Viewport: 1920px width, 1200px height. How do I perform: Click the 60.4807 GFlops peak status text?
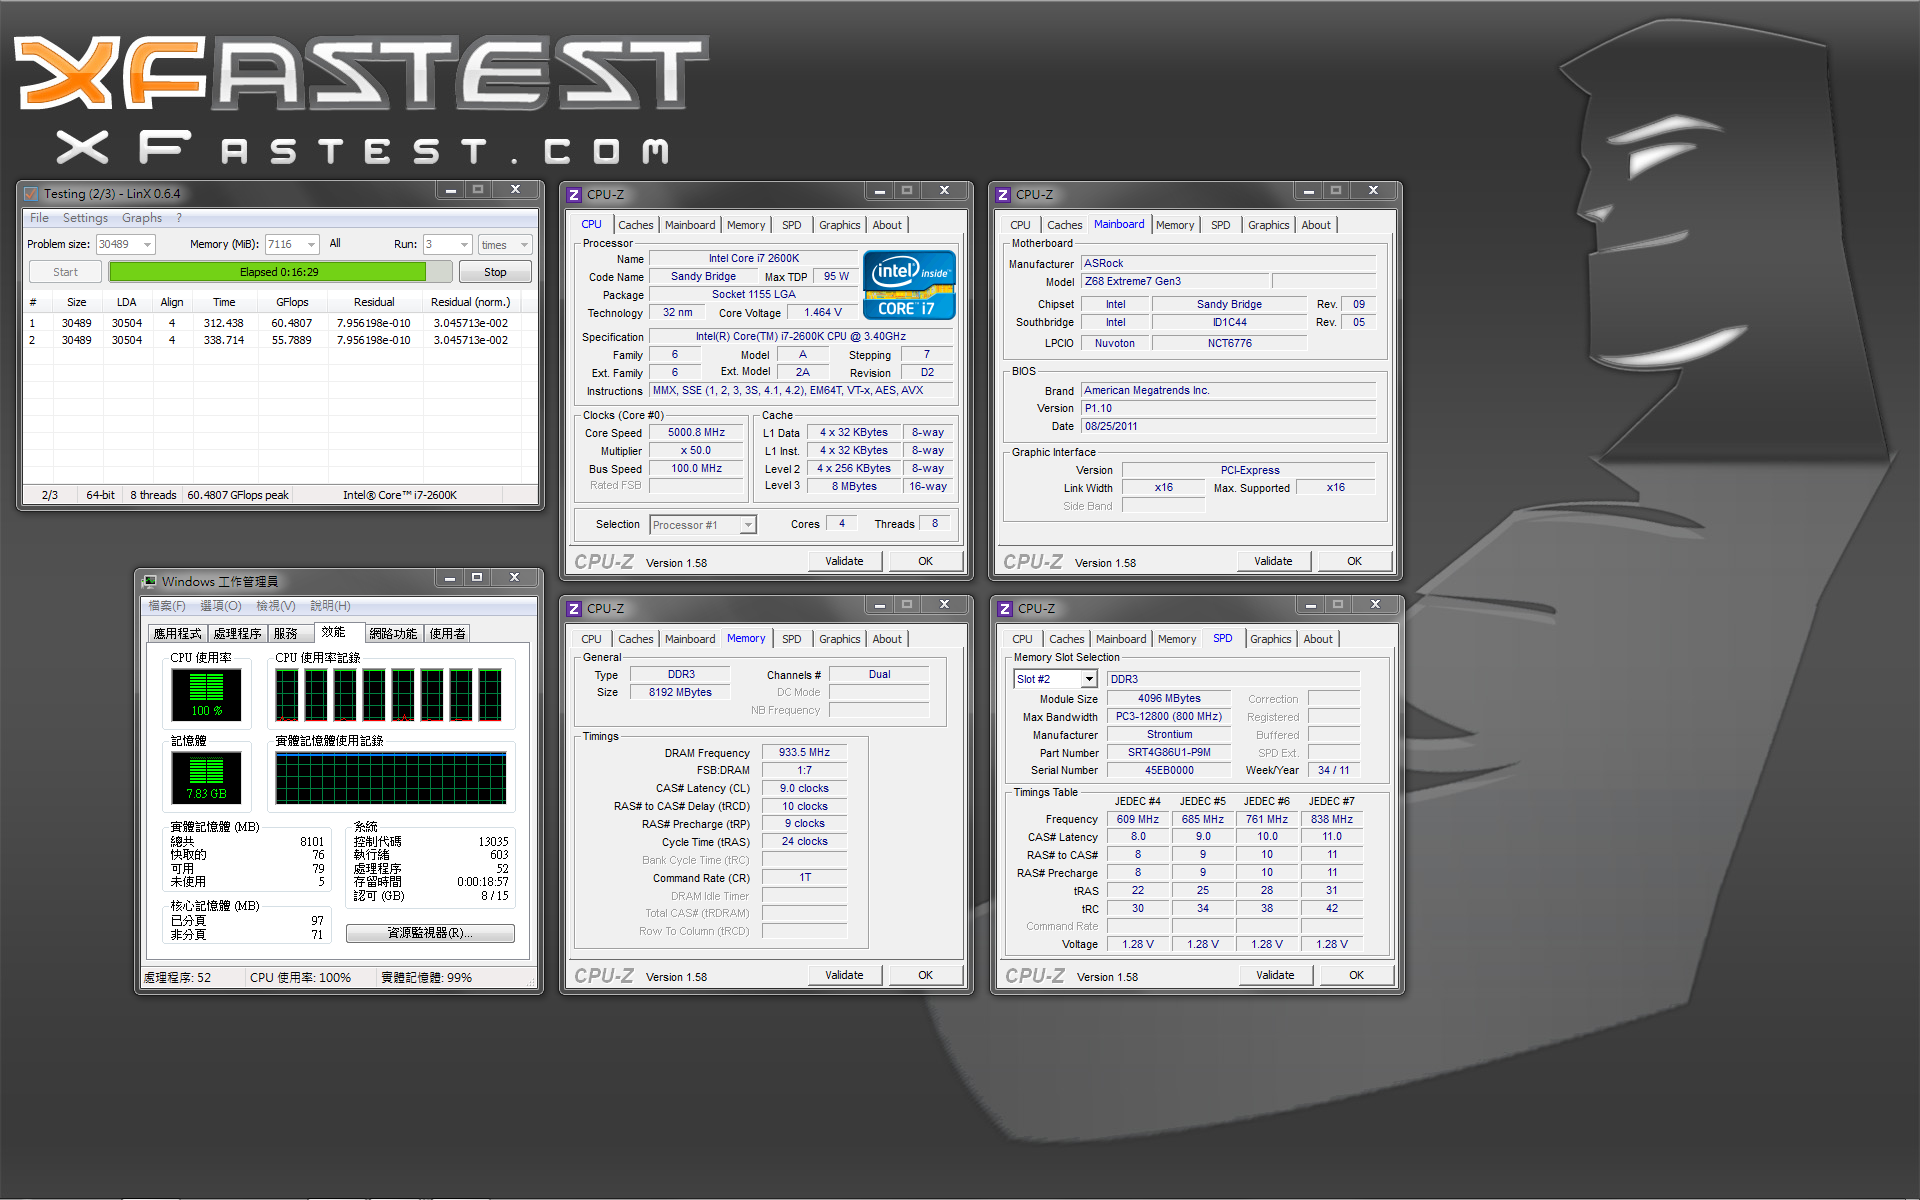point(238,495)
